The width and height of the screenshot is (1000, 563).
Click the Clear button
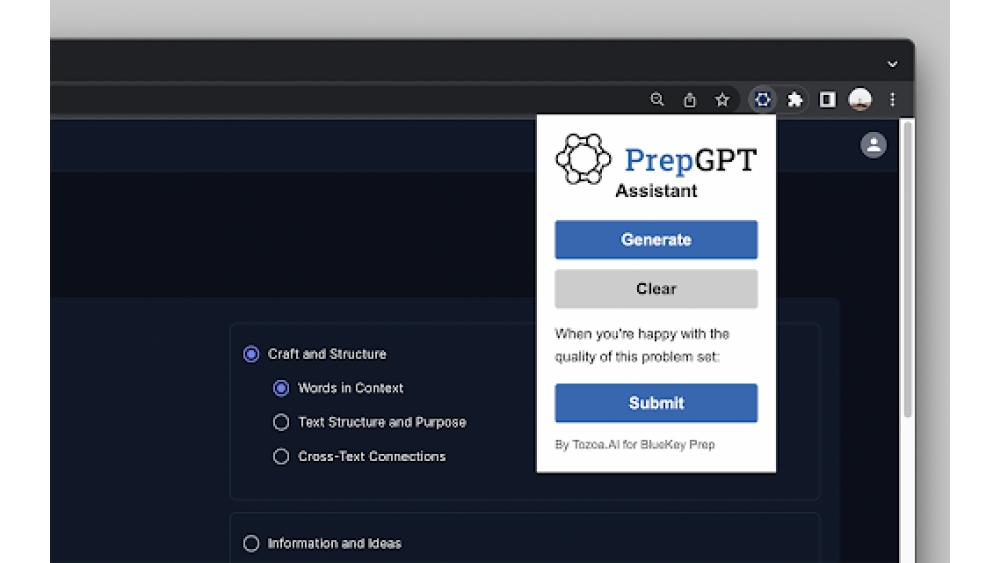point(656,289)
